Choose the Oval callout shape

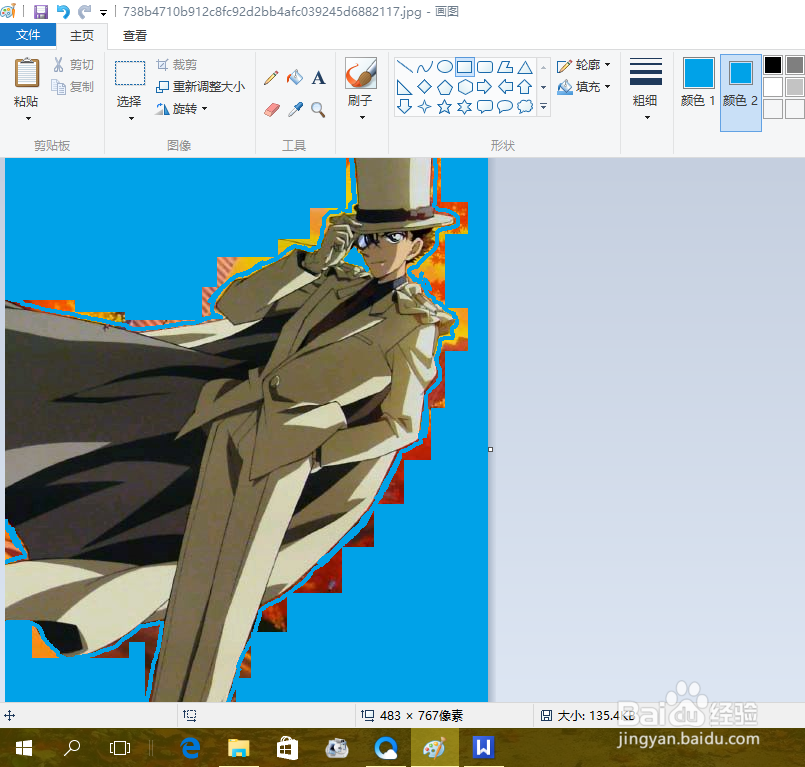pyautogui.click(x=505, y=106)
